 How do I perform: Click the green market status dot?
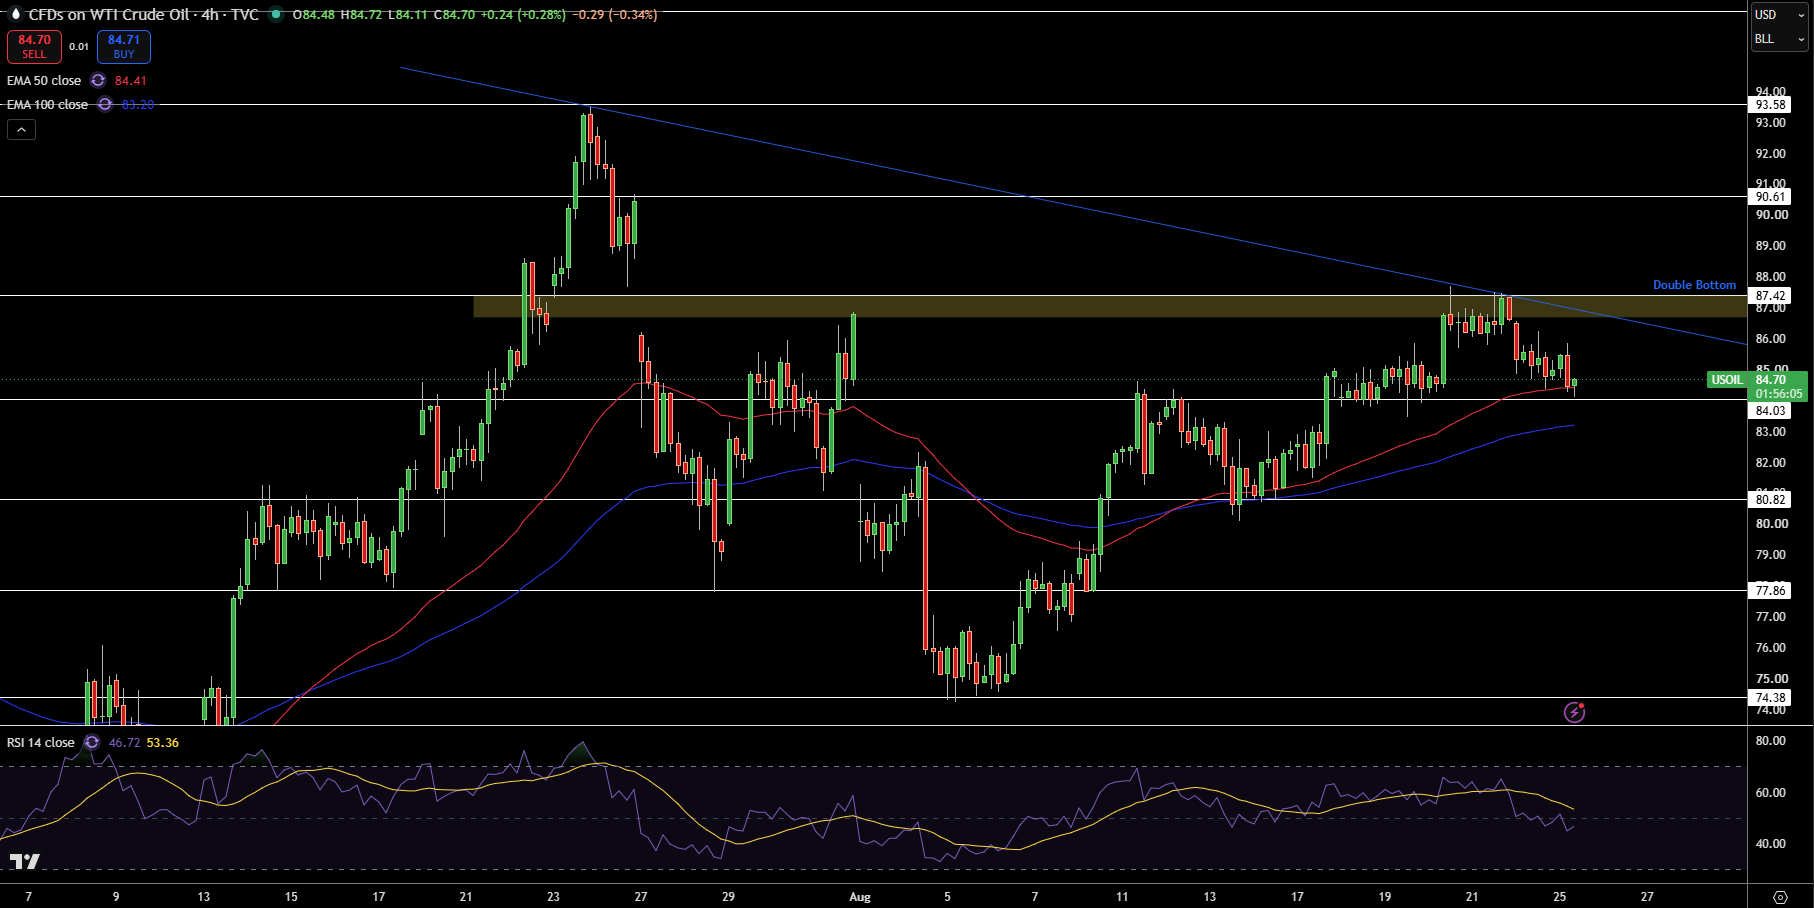(x=276, y=15)
